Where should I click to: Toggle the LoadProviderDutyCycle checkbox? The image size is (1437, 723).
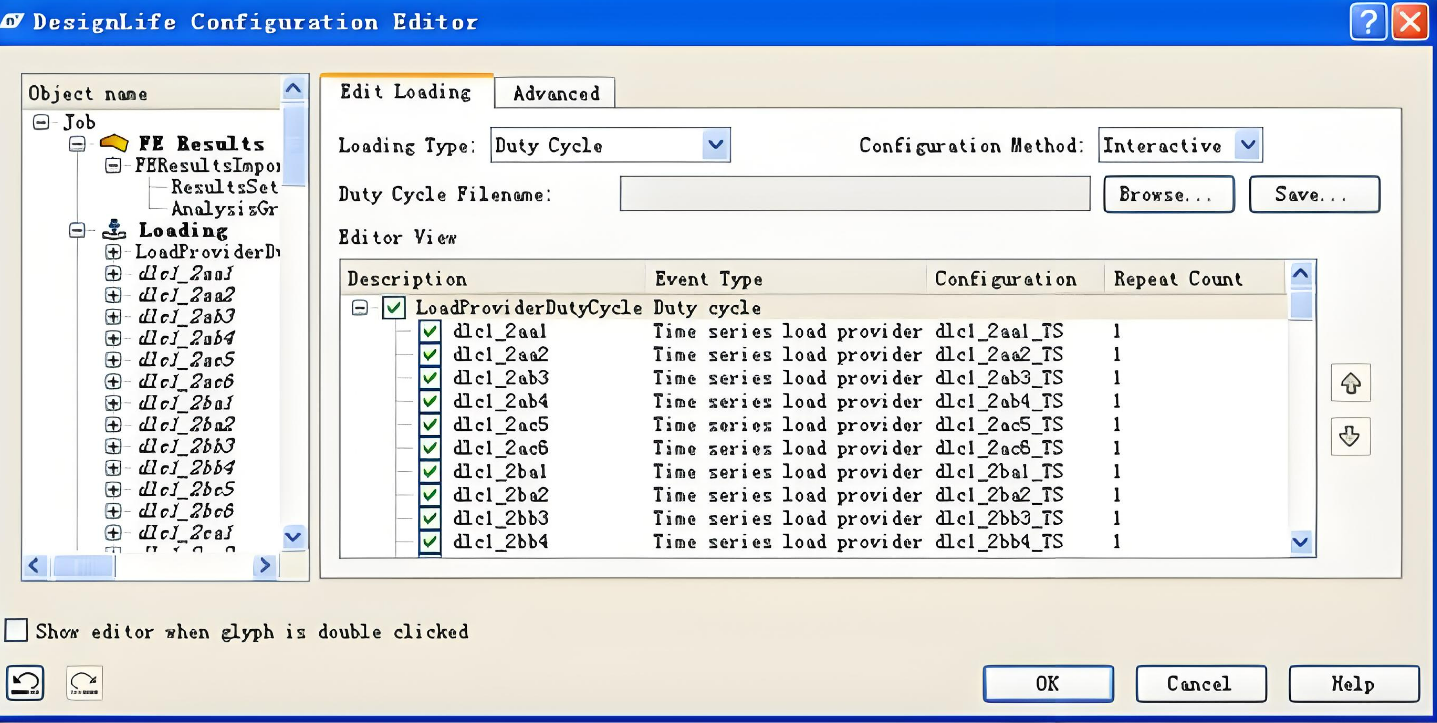[x=394, y=308]
